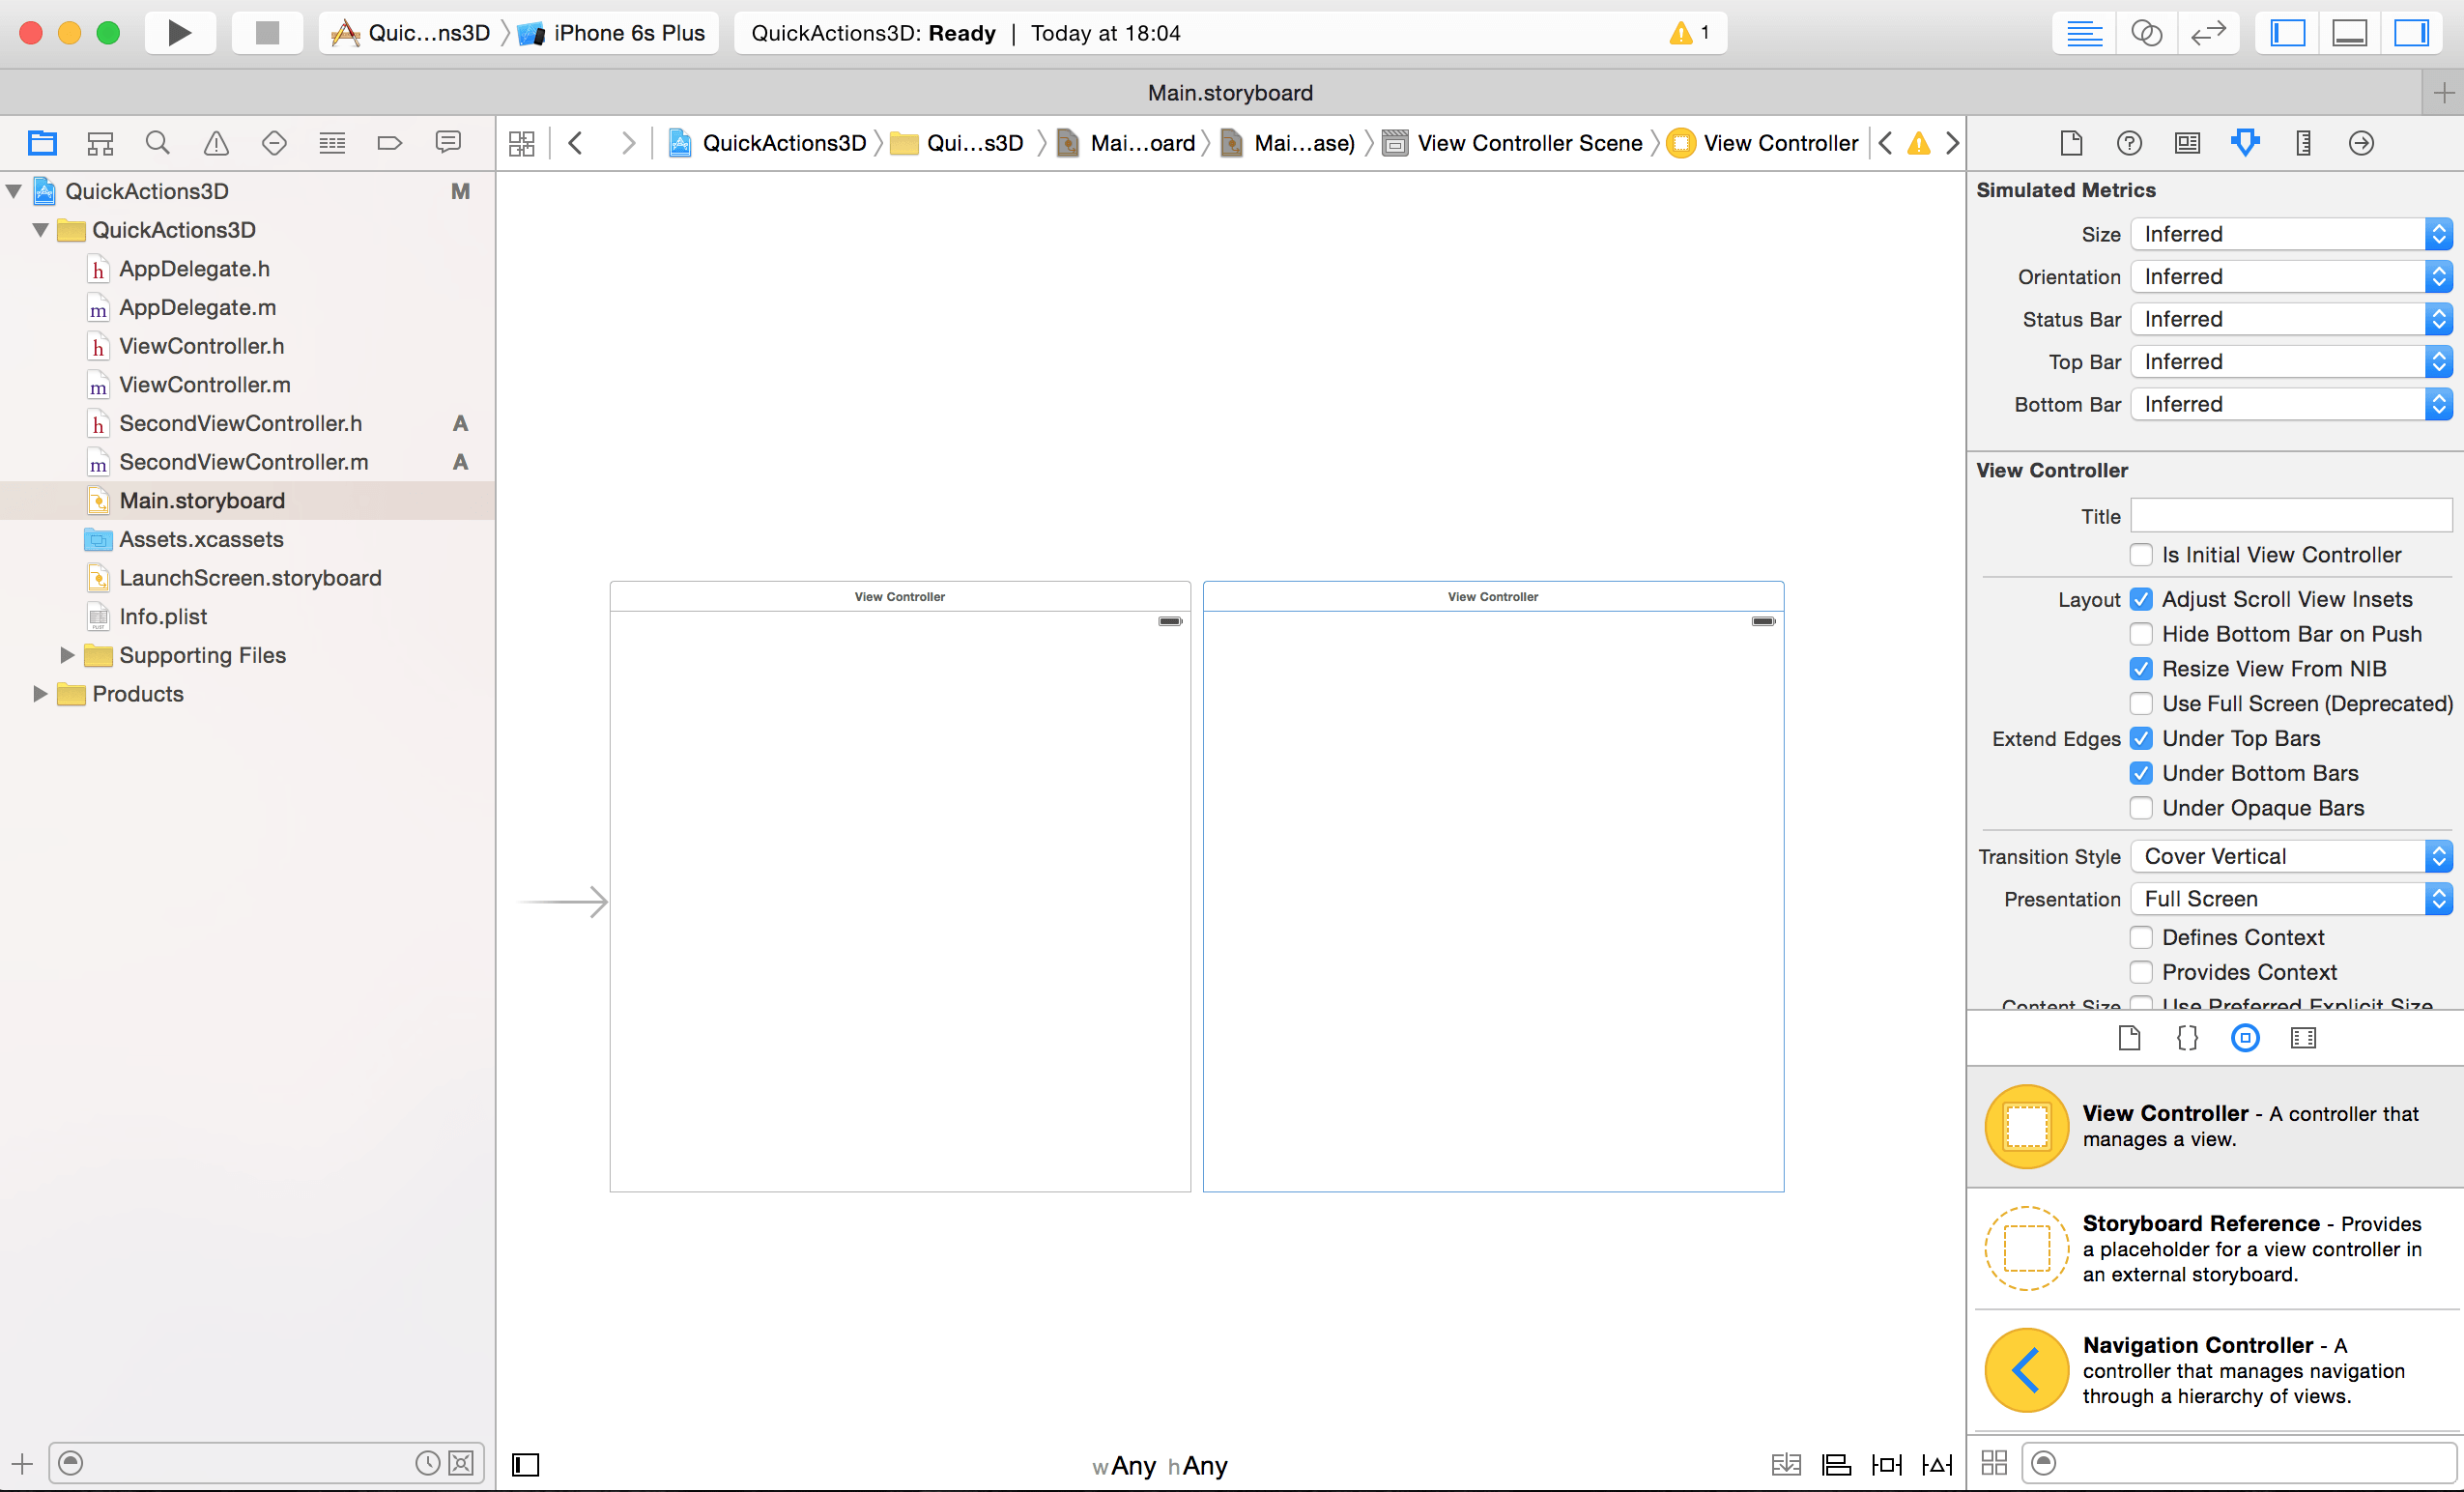Show the Version editor
The image size is (2464, 1492).
[2208, 33]
